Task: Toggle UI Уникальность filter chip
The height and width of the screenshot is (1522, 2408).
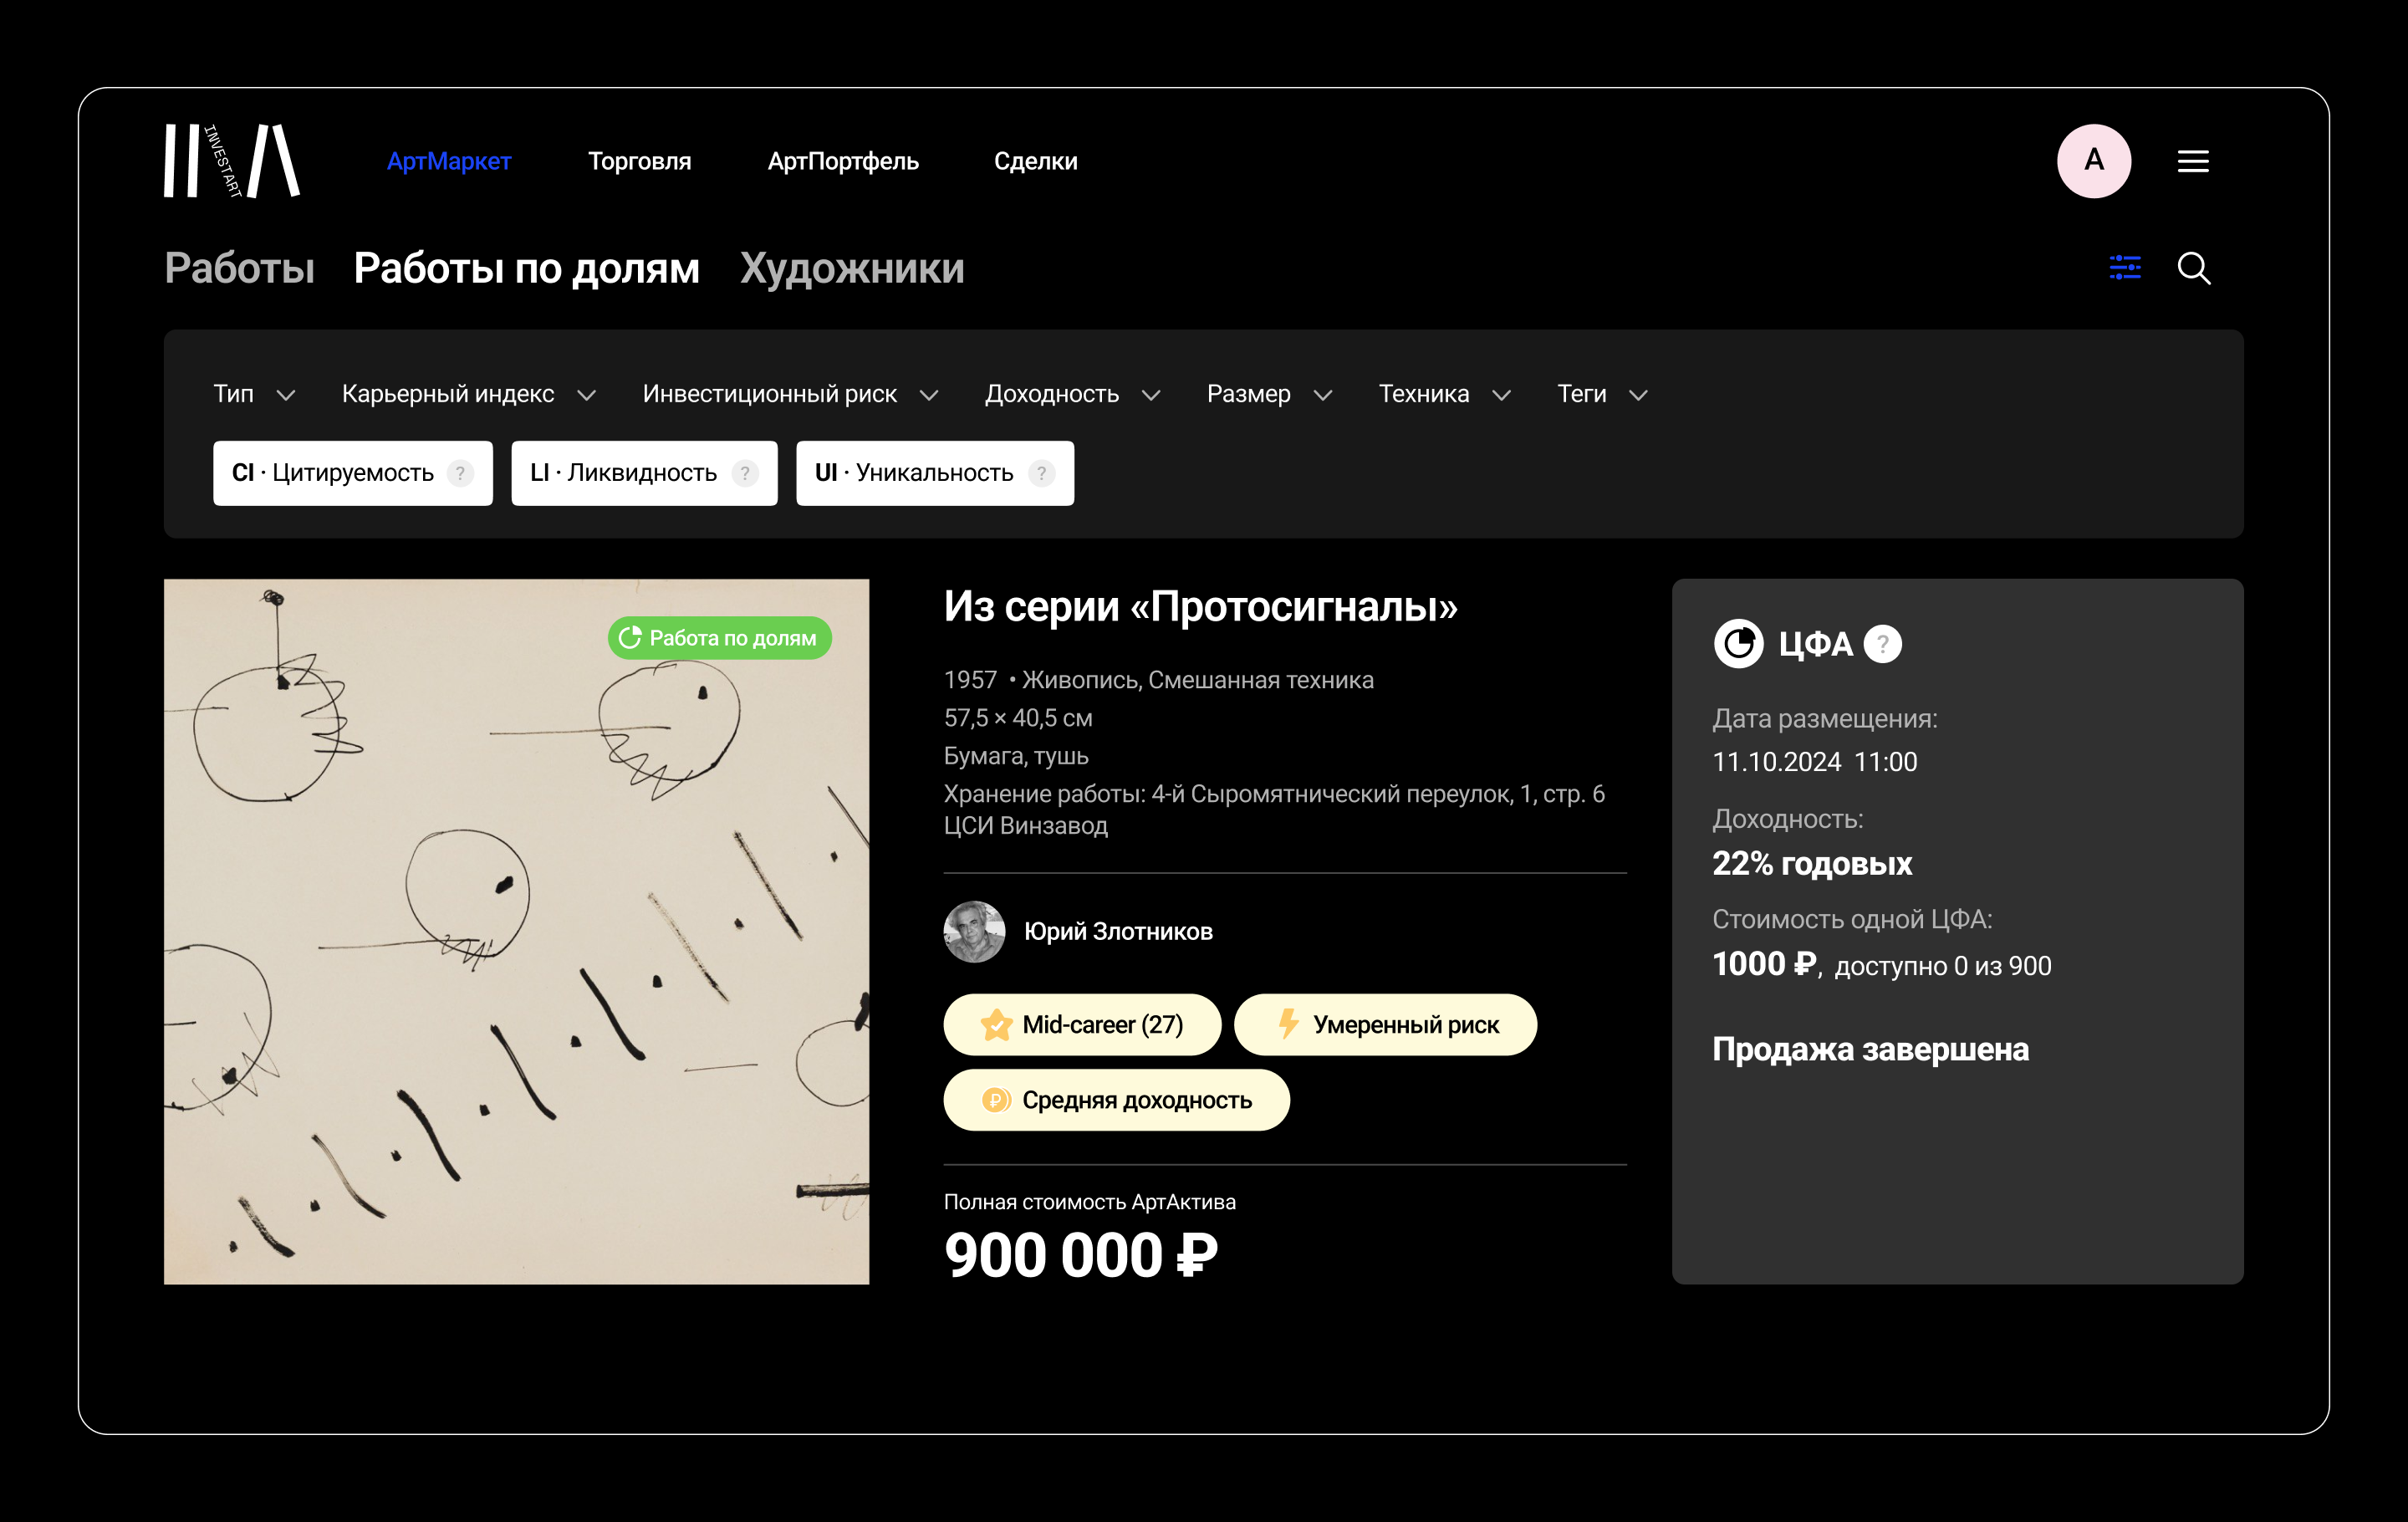Action: click(x=934, y=473)
